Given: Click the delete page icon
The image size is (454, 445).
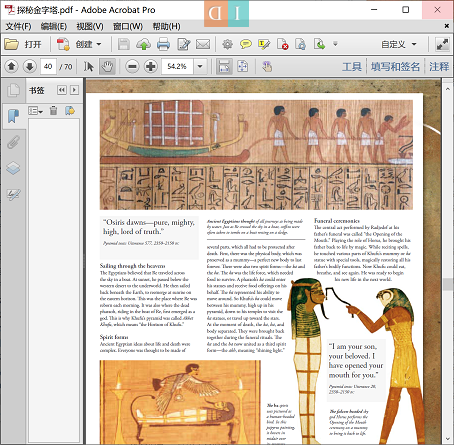Looking at the screenshot, I should 282,44.
